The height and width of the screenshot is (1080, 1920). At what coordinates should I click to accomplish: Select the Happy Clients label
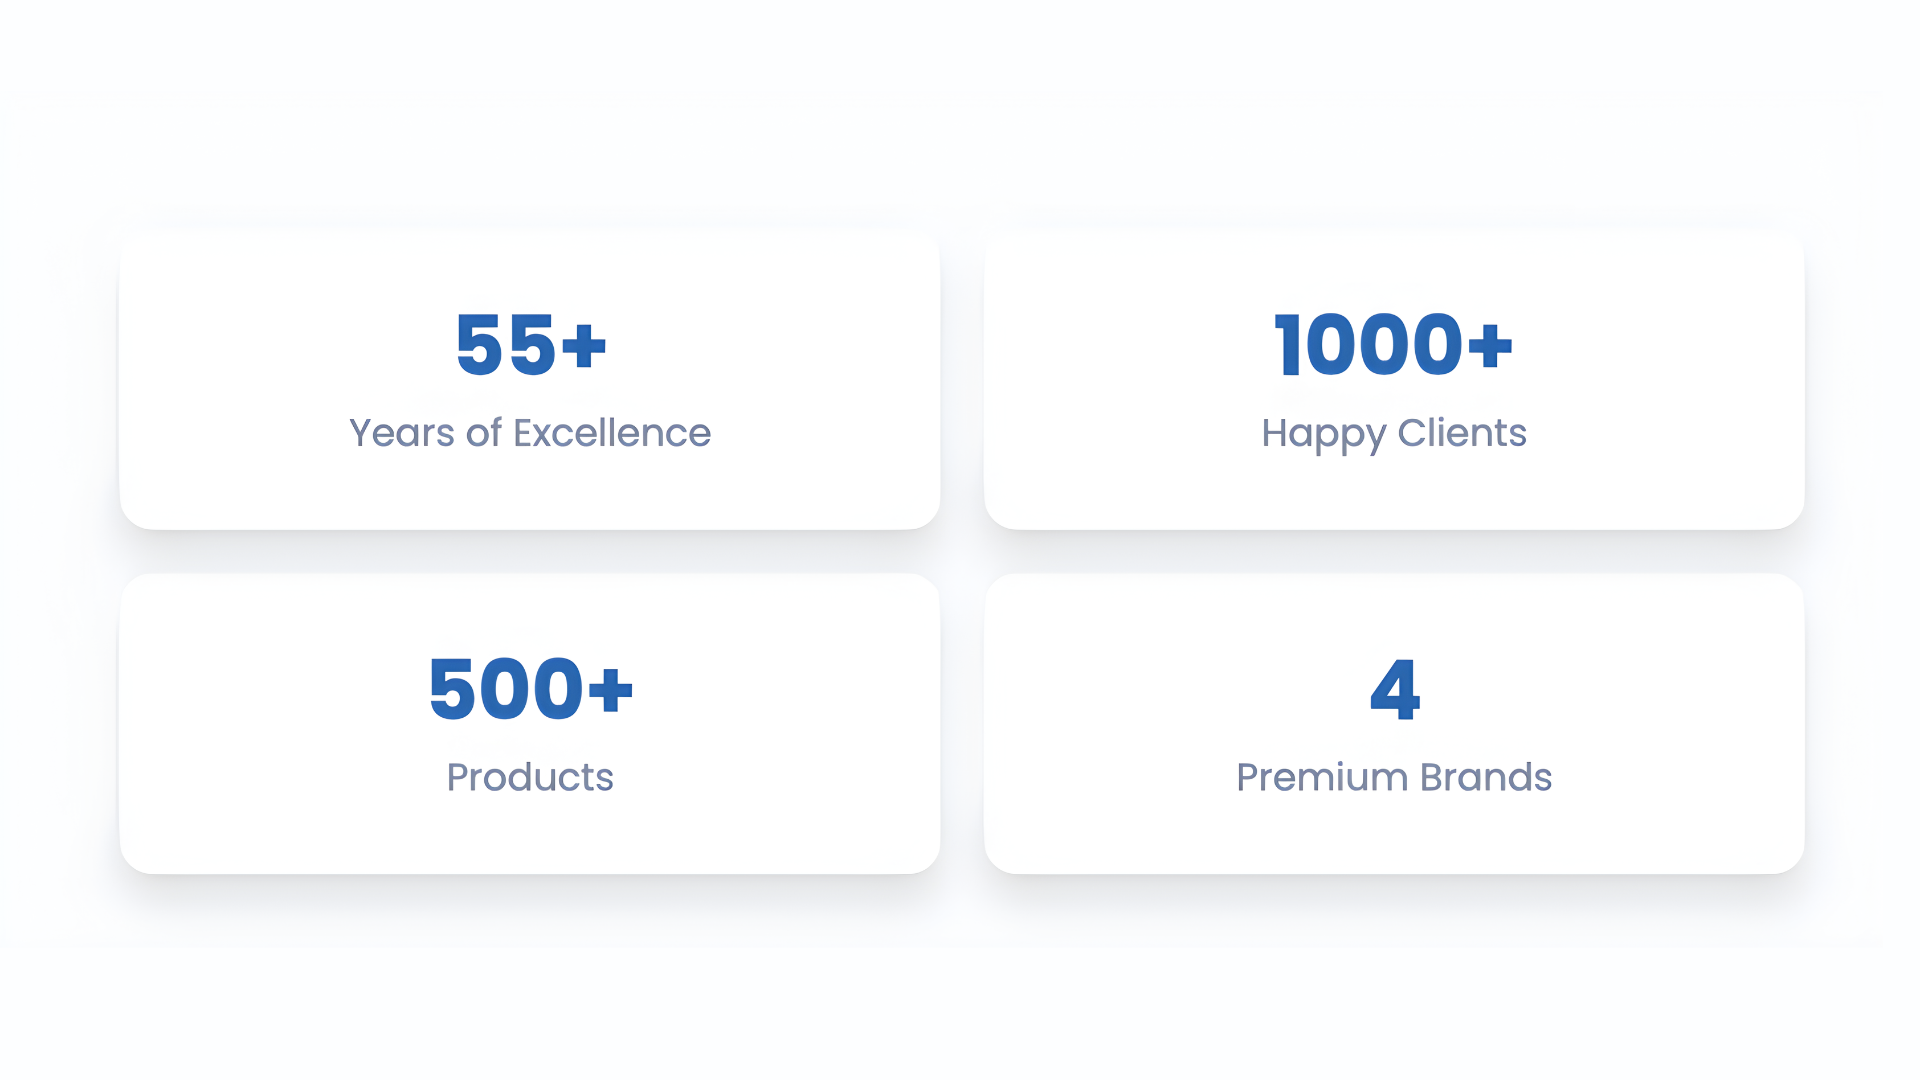[1394, 433]
